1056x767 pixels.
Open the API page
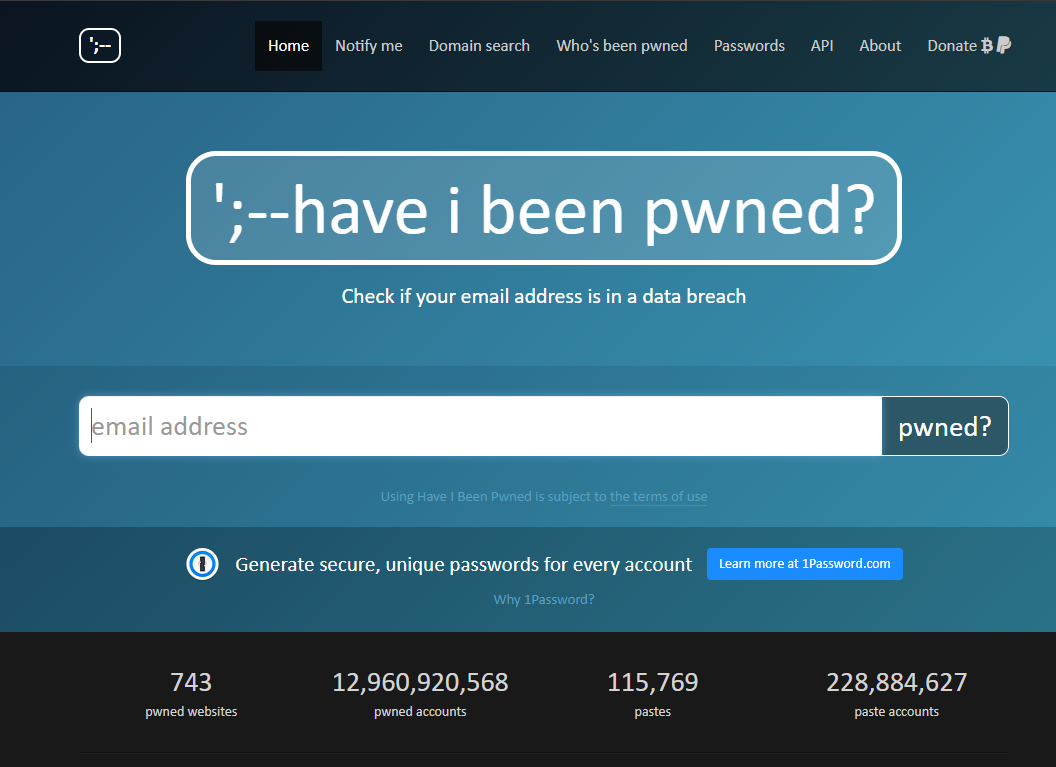(x=822, y=46)
